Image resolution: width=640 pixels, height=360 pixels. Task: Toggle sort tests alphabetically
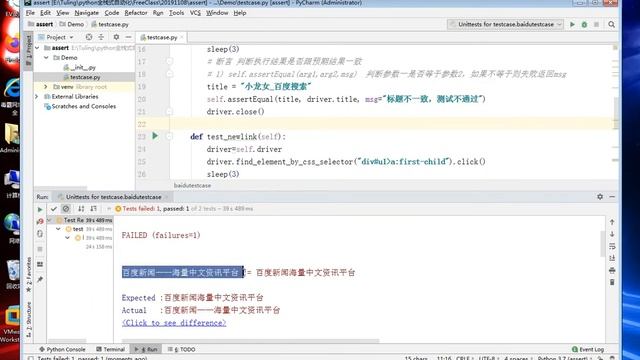81,209
